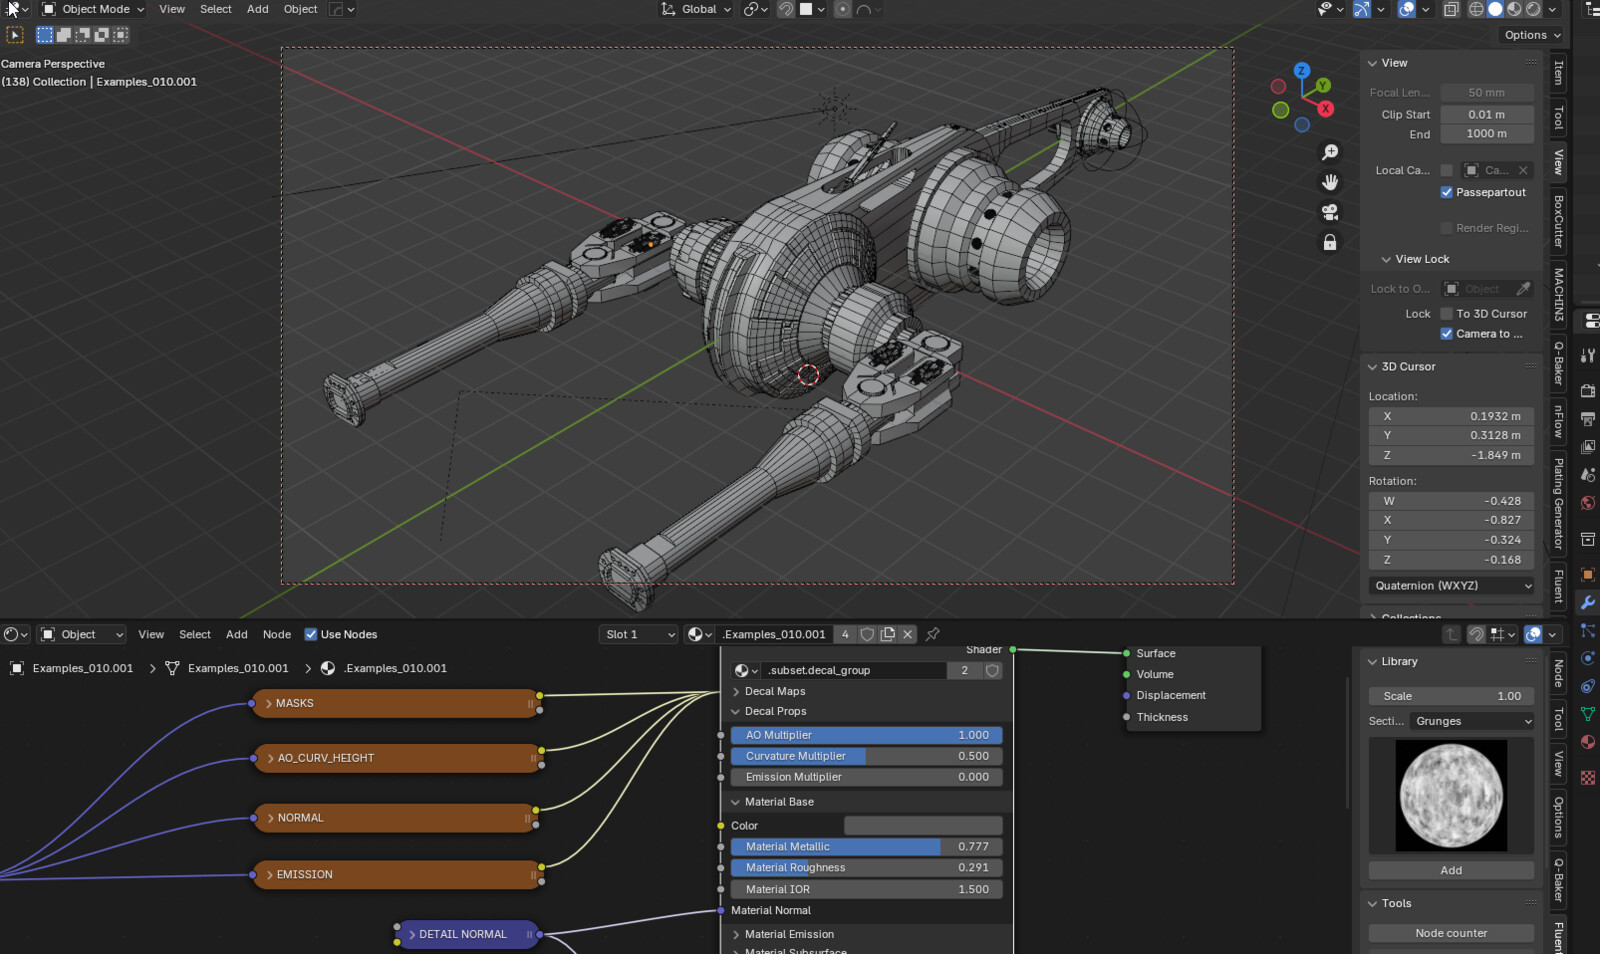This screenshot has height=954, width=1600.
Task: Click the viewport X axis gizmo
Action: tap(1325, 108)
